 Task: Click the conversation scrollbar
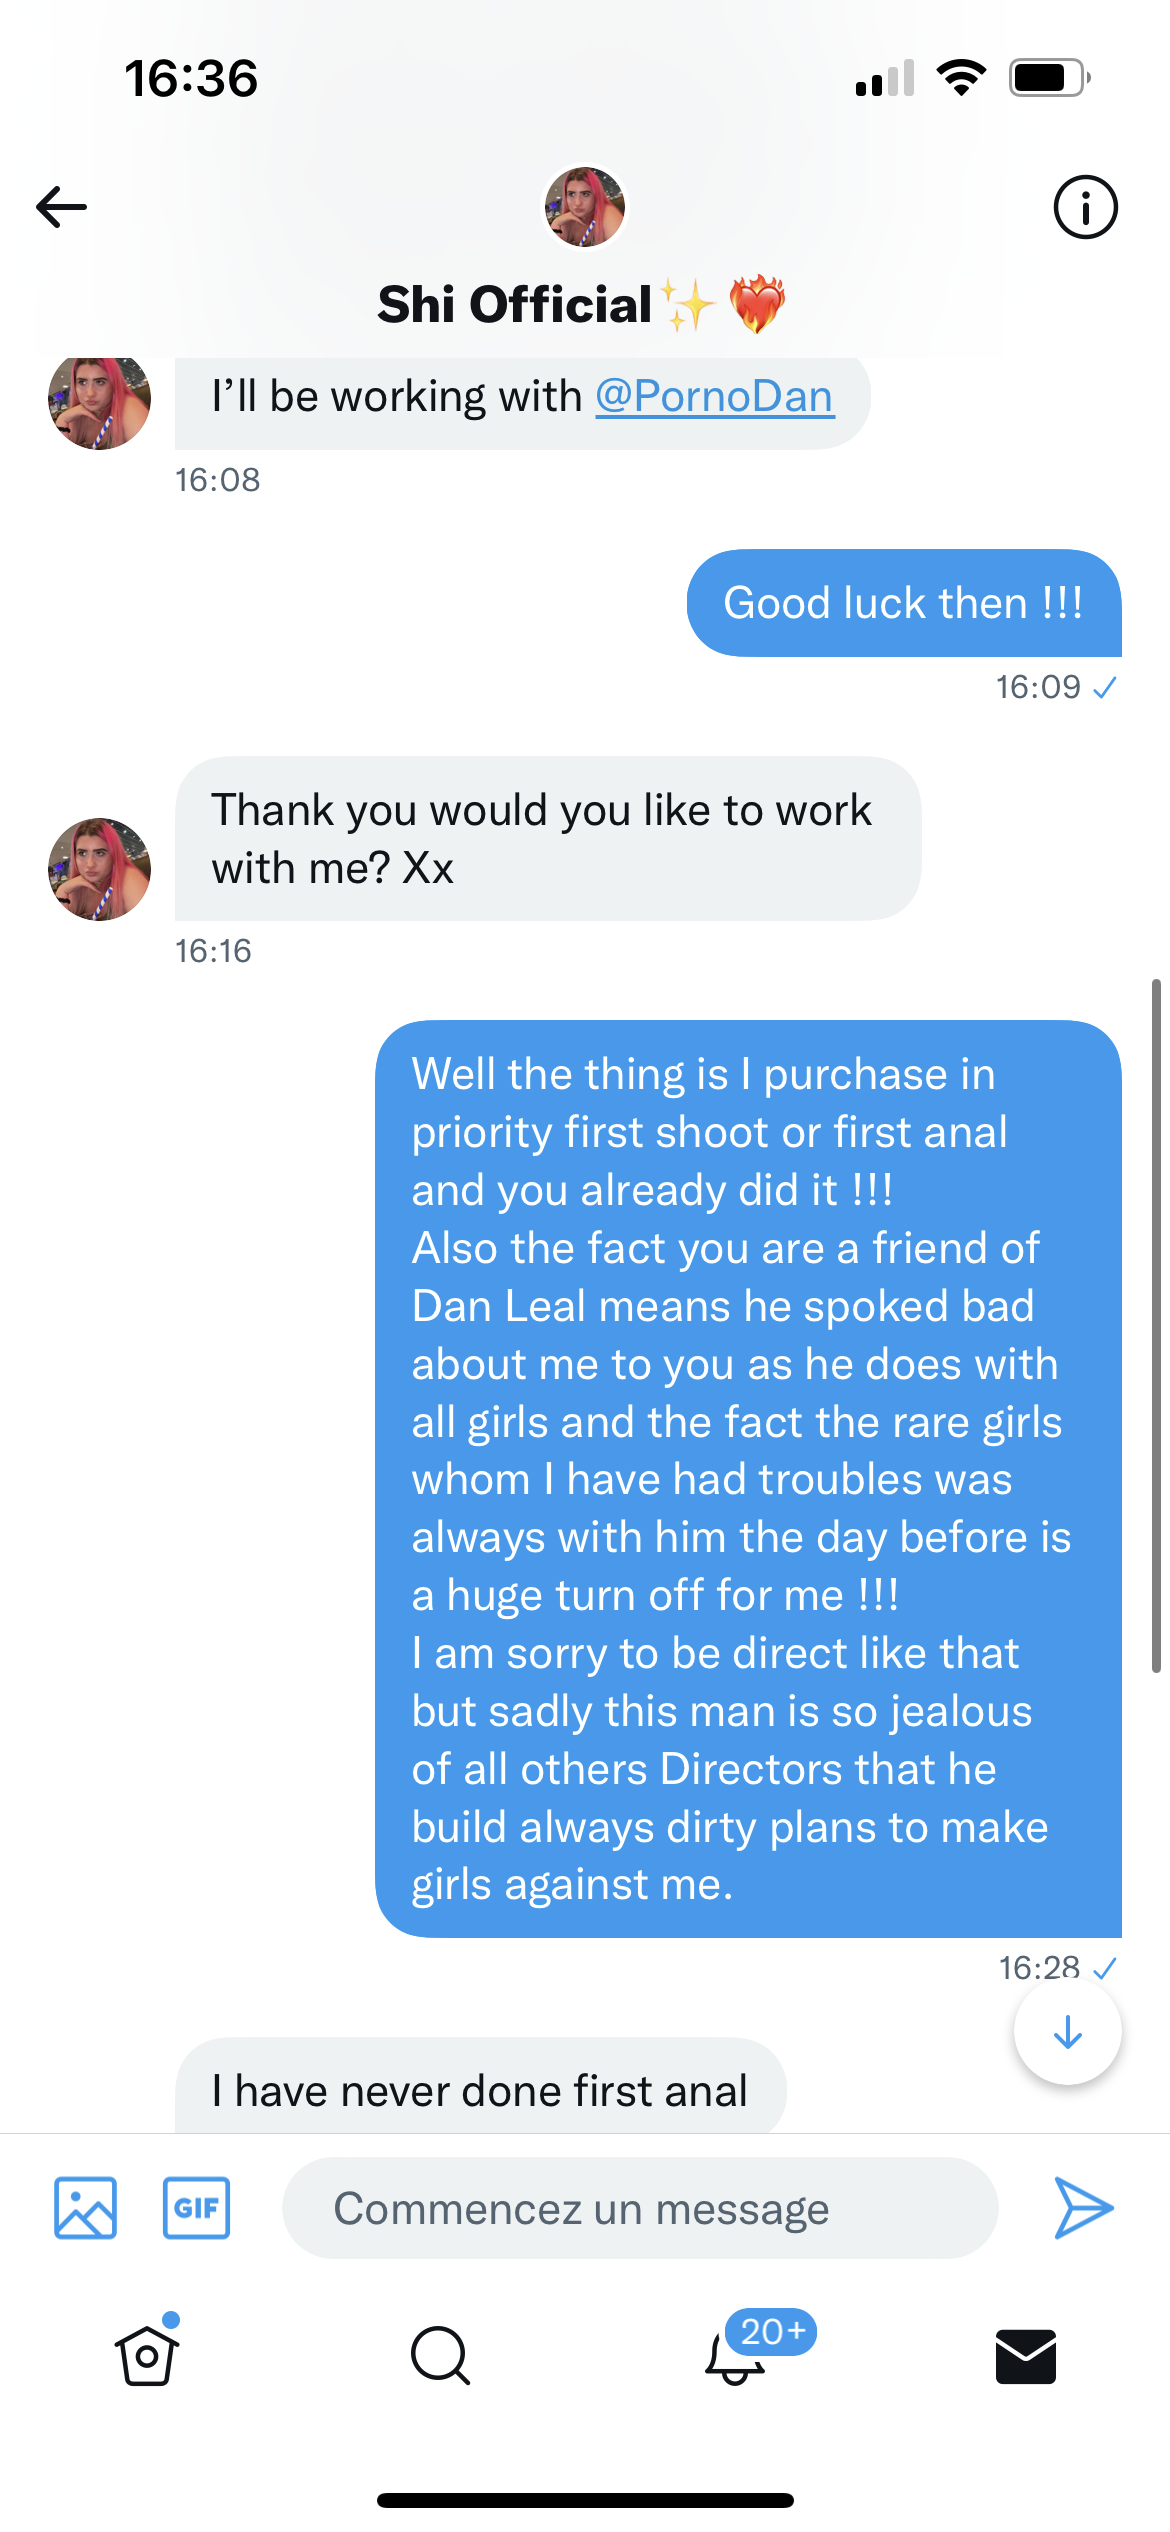[1156, 1325]
